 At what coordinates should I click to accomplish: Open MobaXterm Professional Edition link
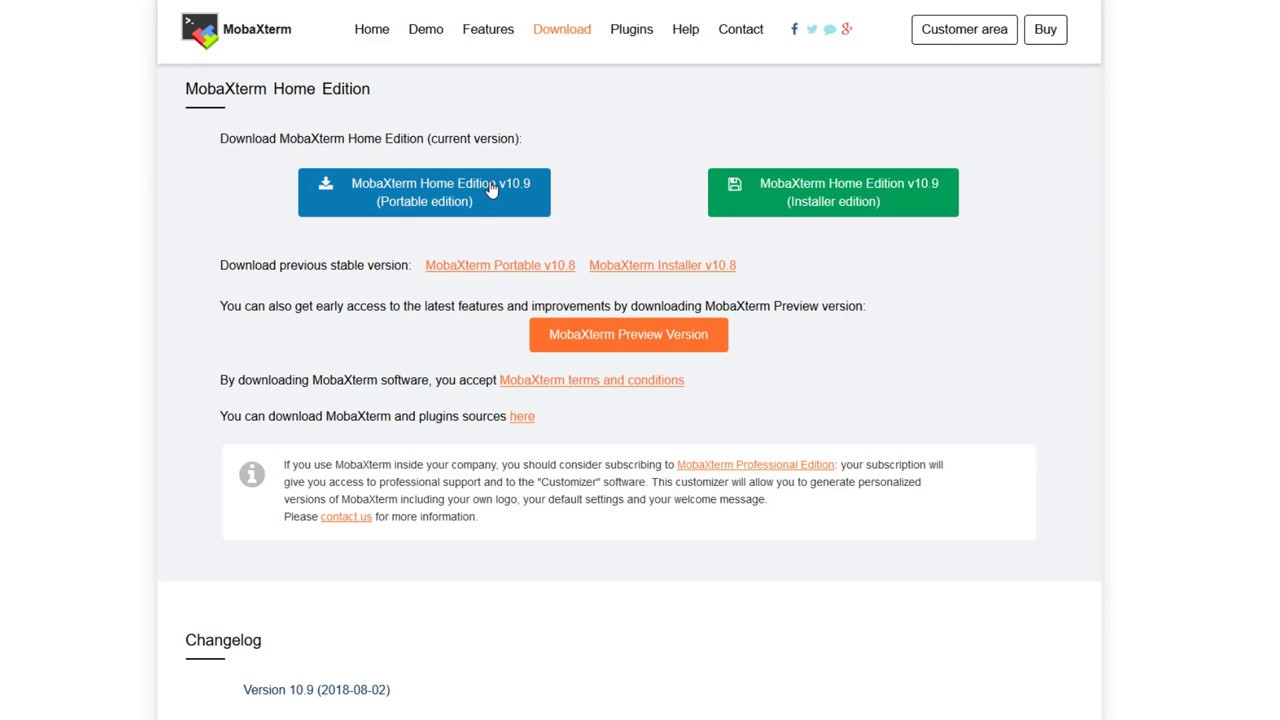coord(756,465)
